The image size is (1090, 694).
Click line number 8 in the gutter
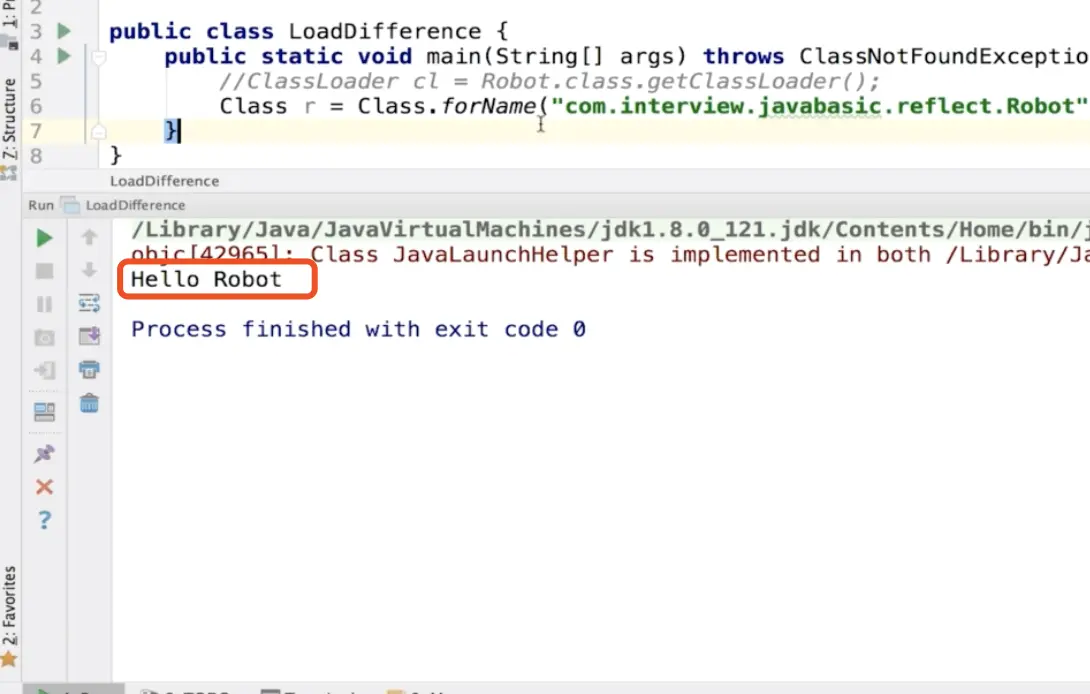[36, 156]
